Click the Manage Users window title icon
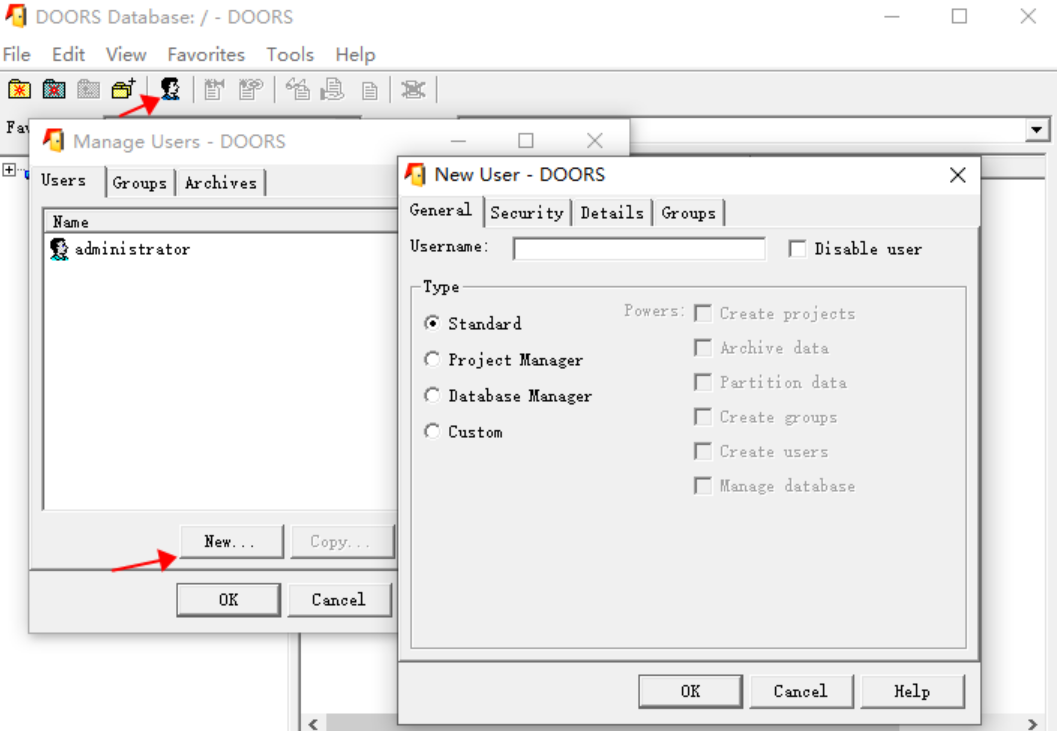 click(53, 141)
